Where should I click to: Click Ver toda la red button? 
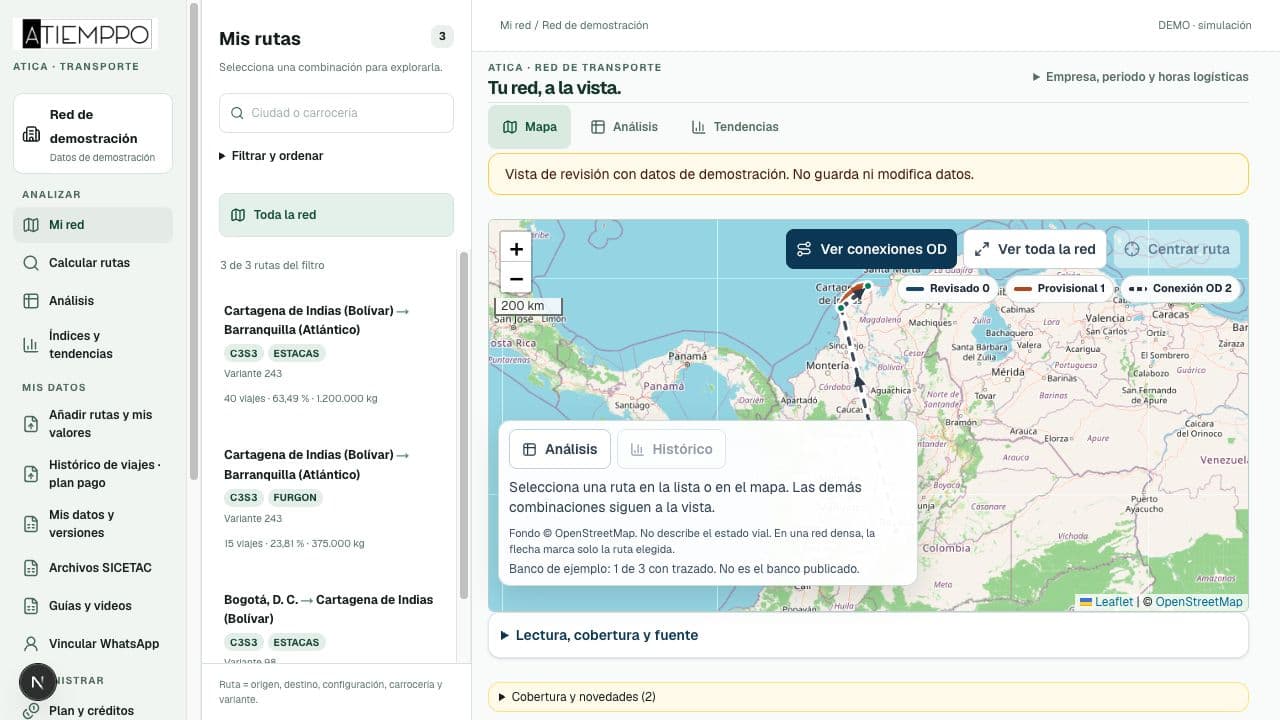[1034, 249]
